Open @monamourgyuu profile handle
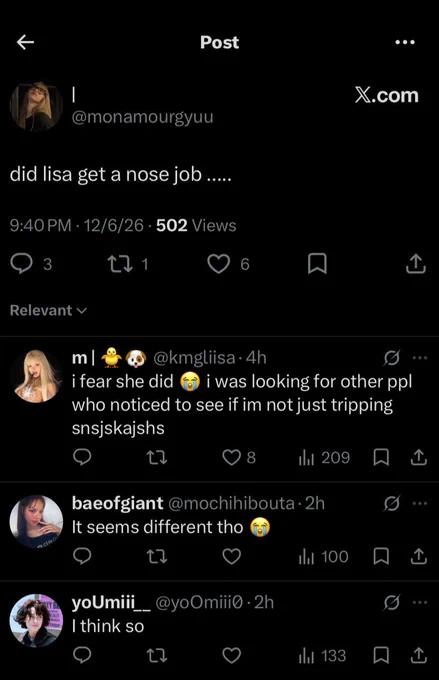The width and height of the screenshot is (439, 680). 142,117
